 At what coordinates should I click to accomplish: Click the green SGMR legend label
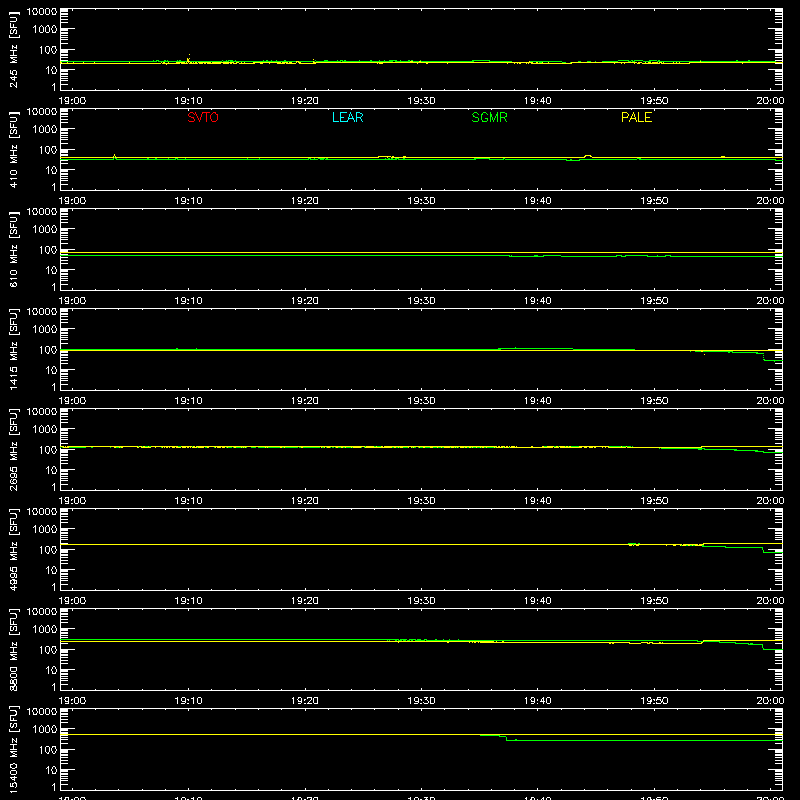pyautogui.click(x=489, y=117)
